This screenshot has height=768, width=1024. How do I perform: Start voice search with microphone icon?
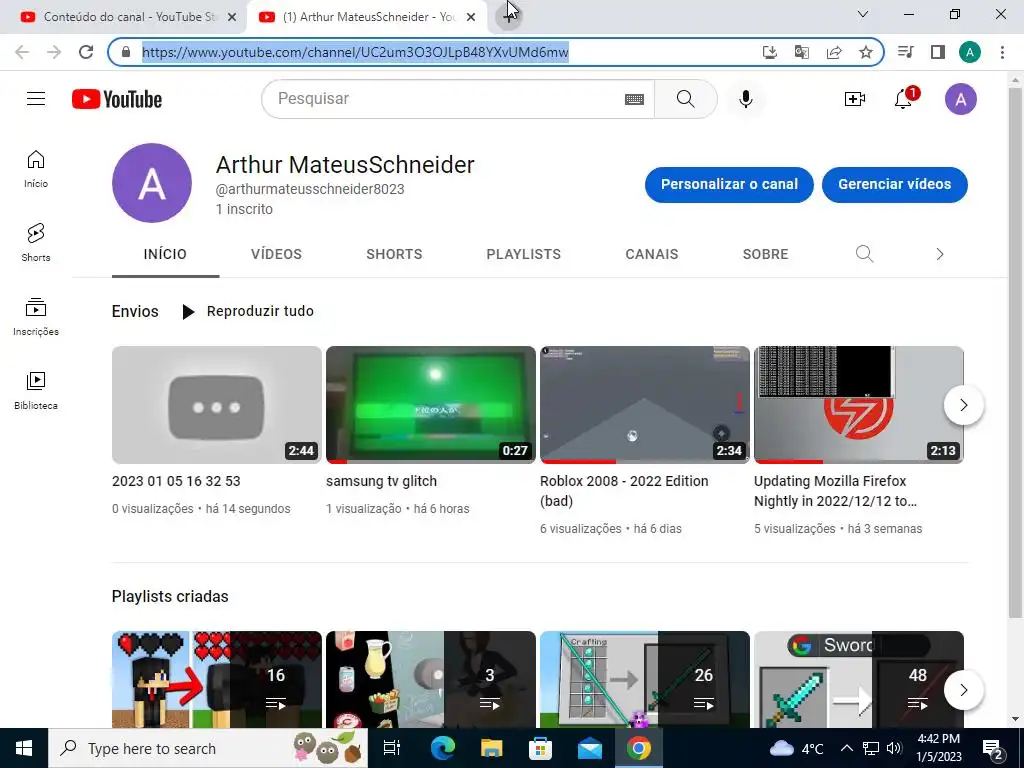(x=746, y=99)
